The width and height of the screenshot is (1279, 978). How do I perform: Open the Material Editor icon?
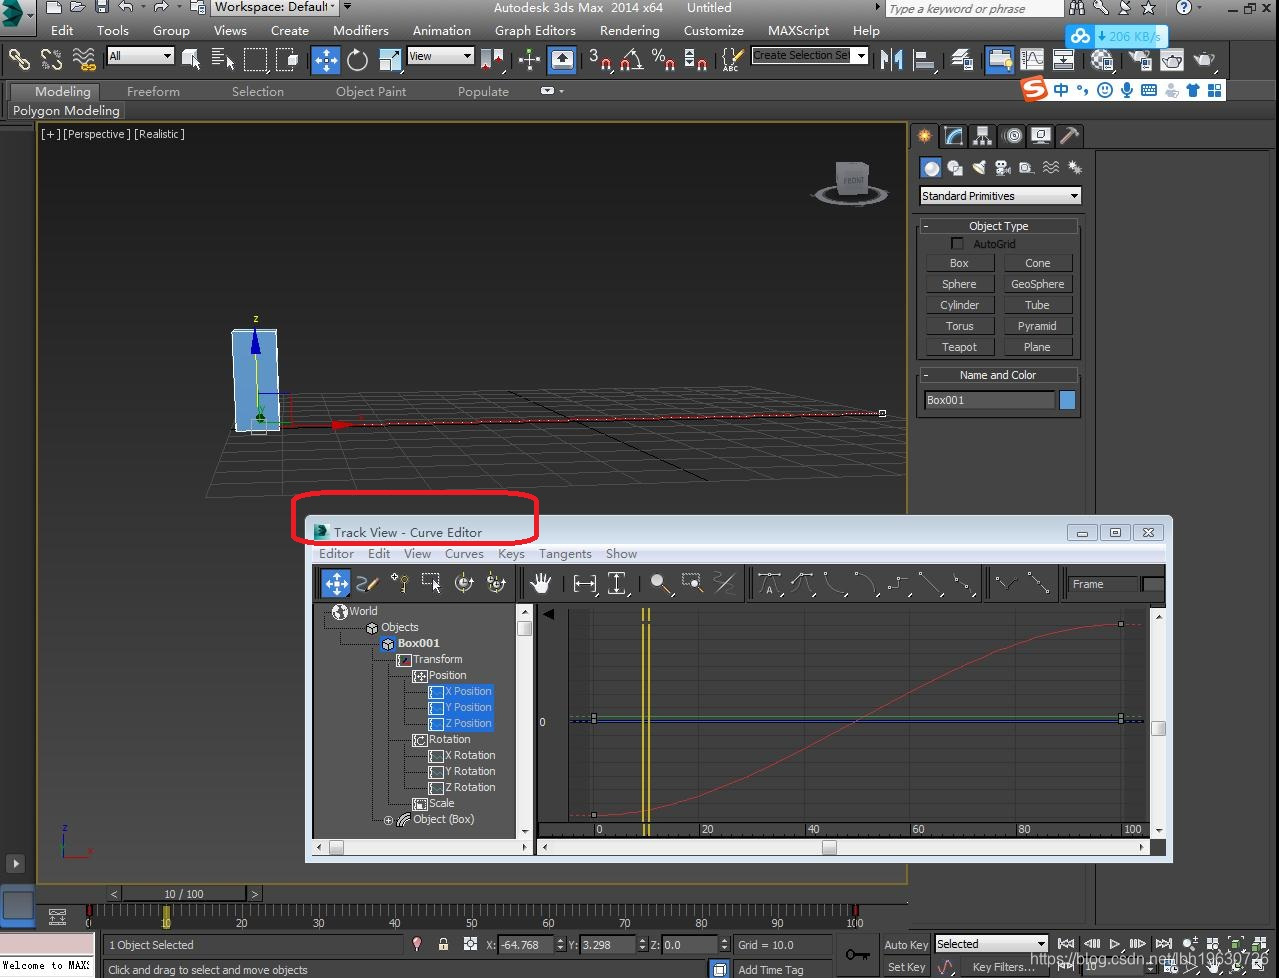click(1103, 60)
